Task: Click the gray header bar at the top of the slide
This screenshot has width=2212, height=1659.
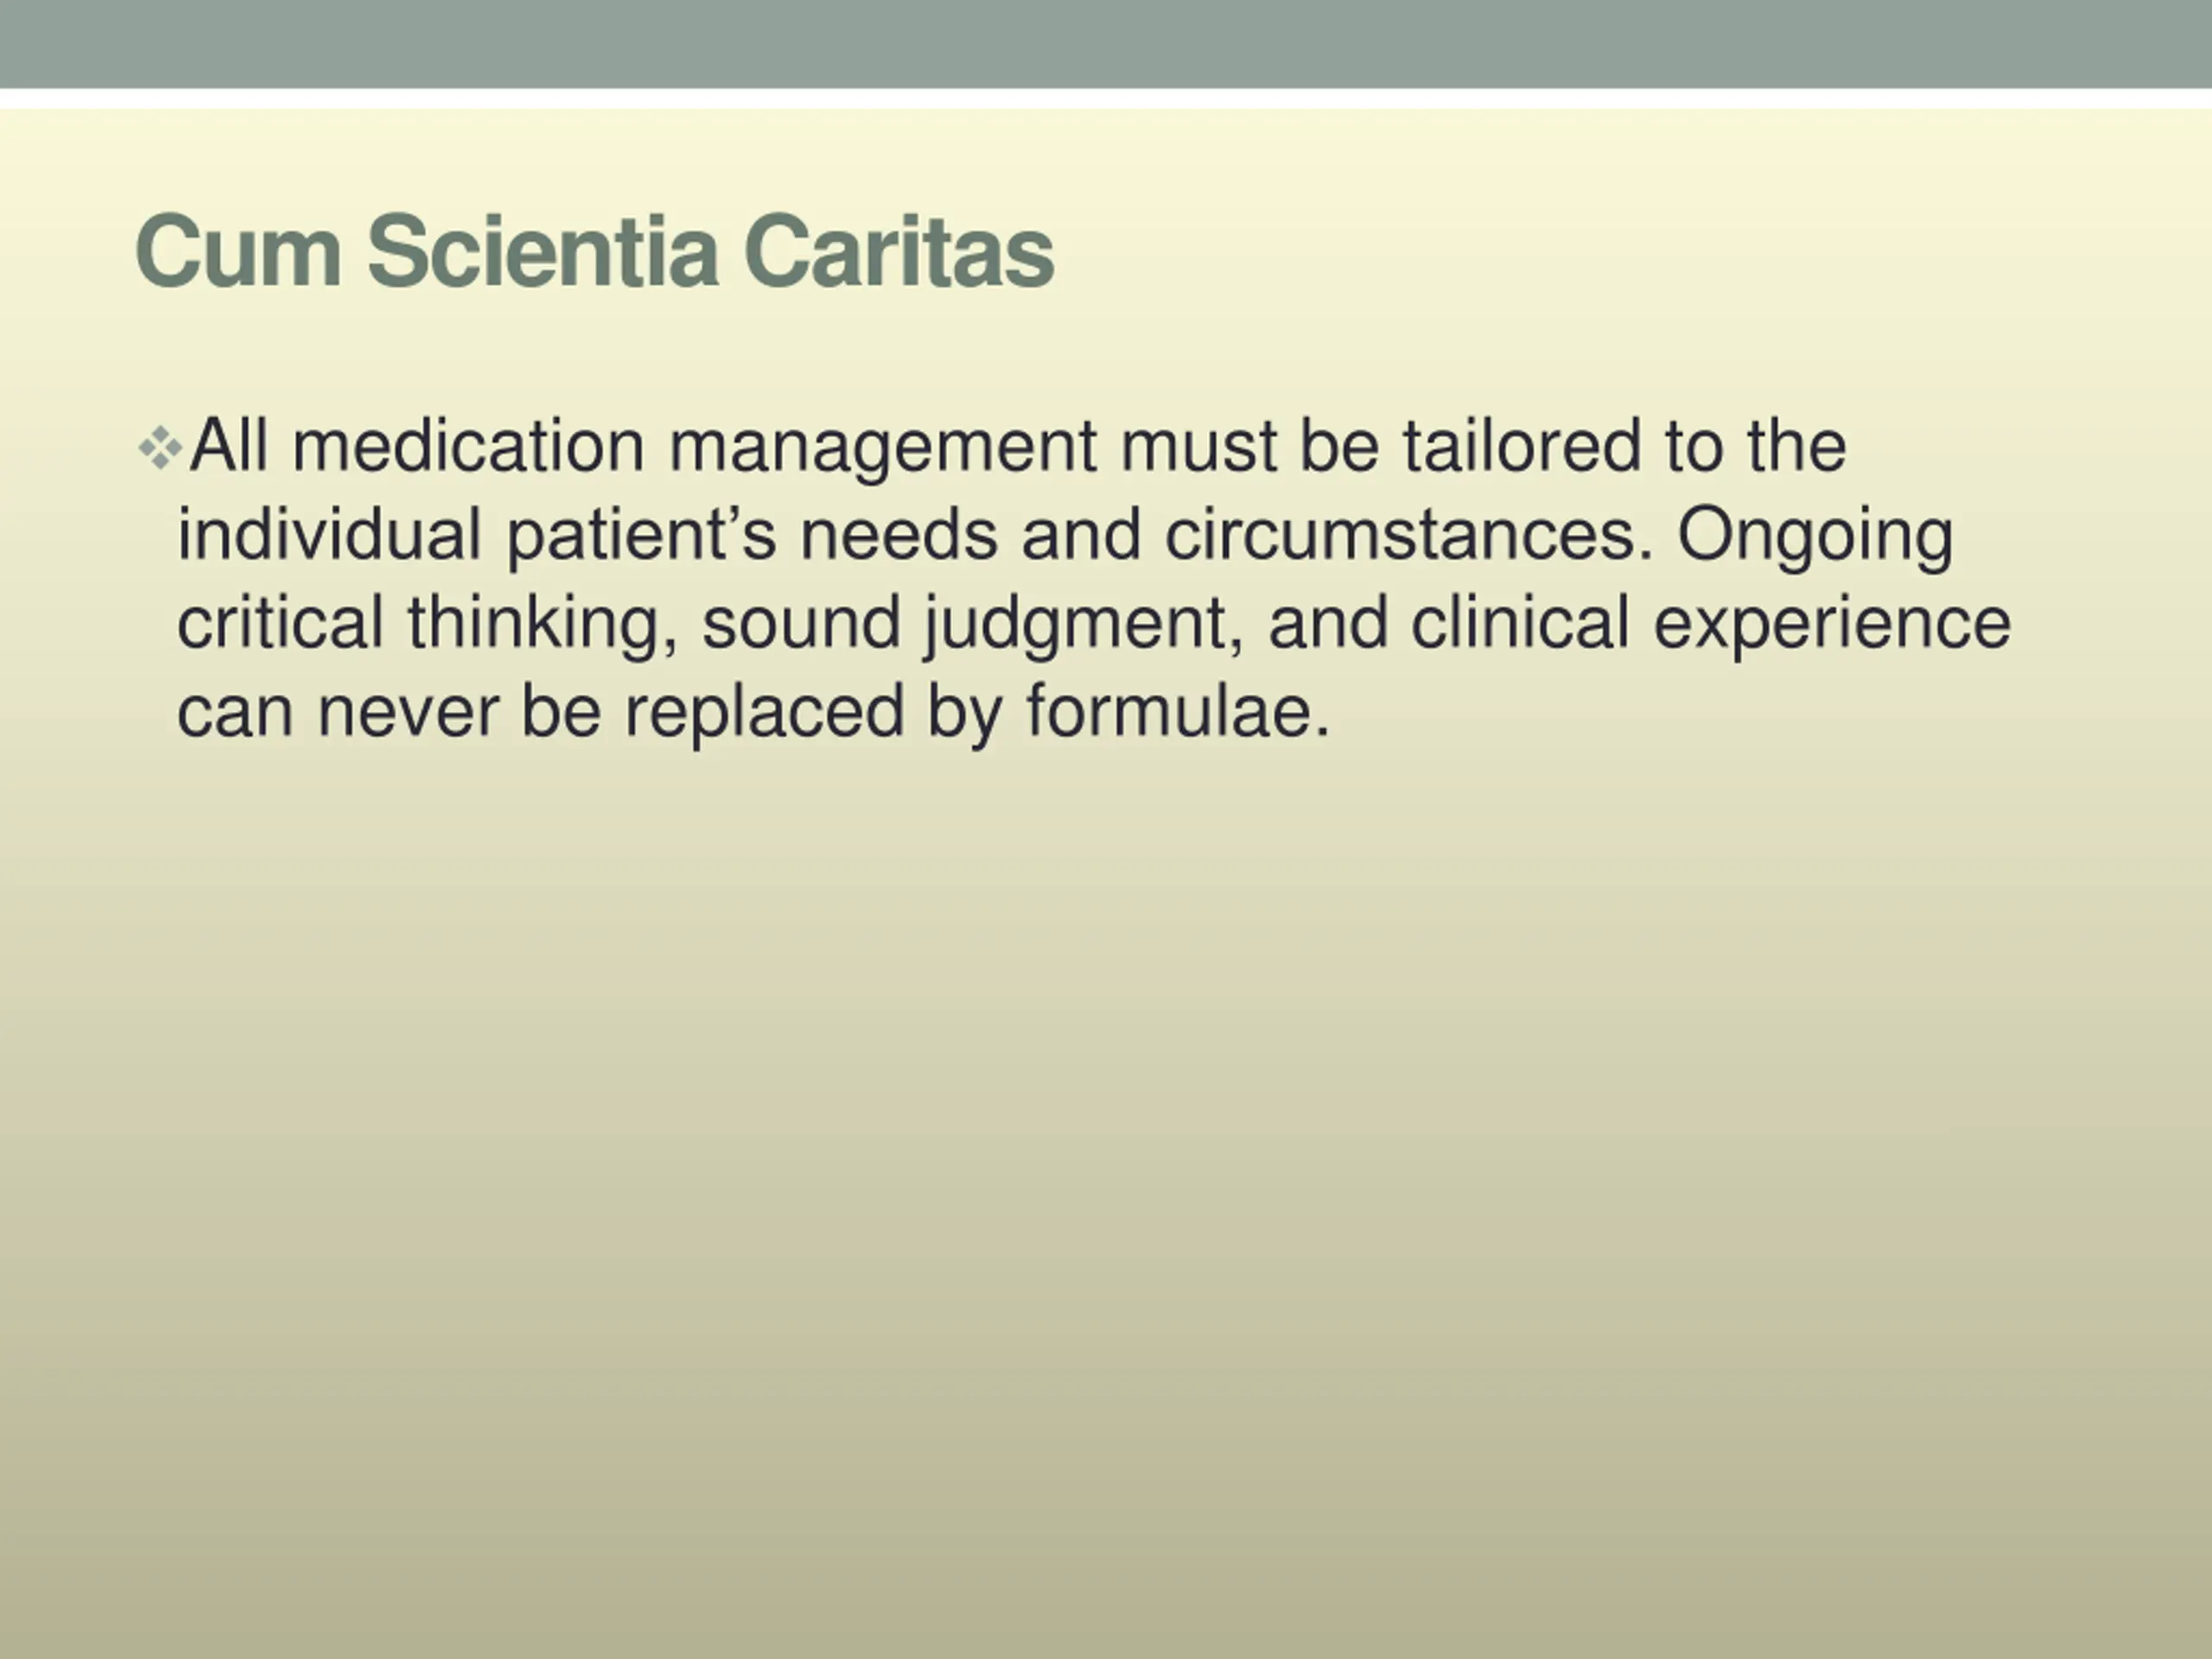Action: [1106, 44]
